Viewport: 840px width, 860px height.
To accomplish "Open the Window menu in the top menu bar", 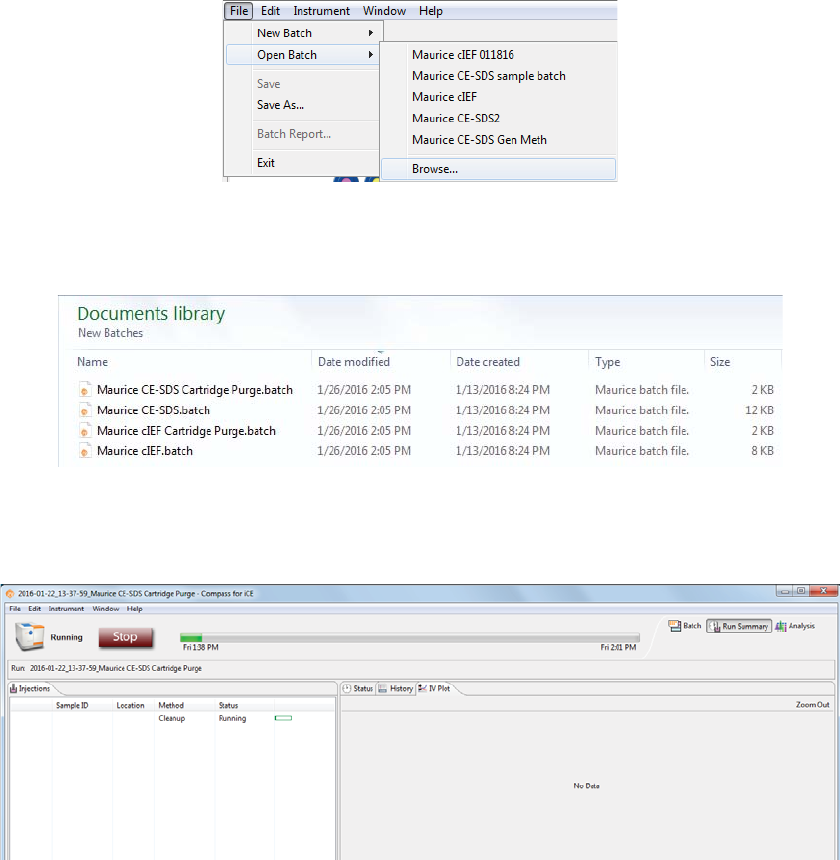I will pos(384,11).
